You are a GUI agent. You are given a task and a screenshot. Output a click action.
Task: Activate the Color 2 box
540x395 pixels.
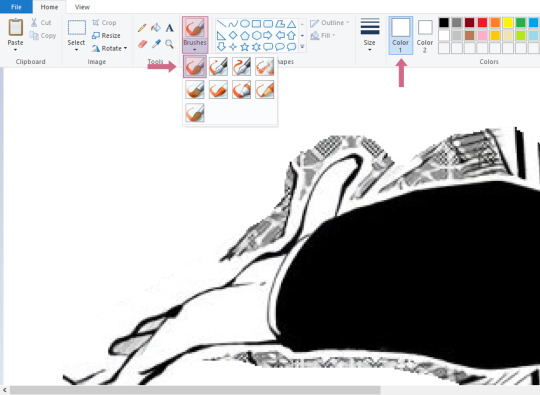[x=425, y=35]
